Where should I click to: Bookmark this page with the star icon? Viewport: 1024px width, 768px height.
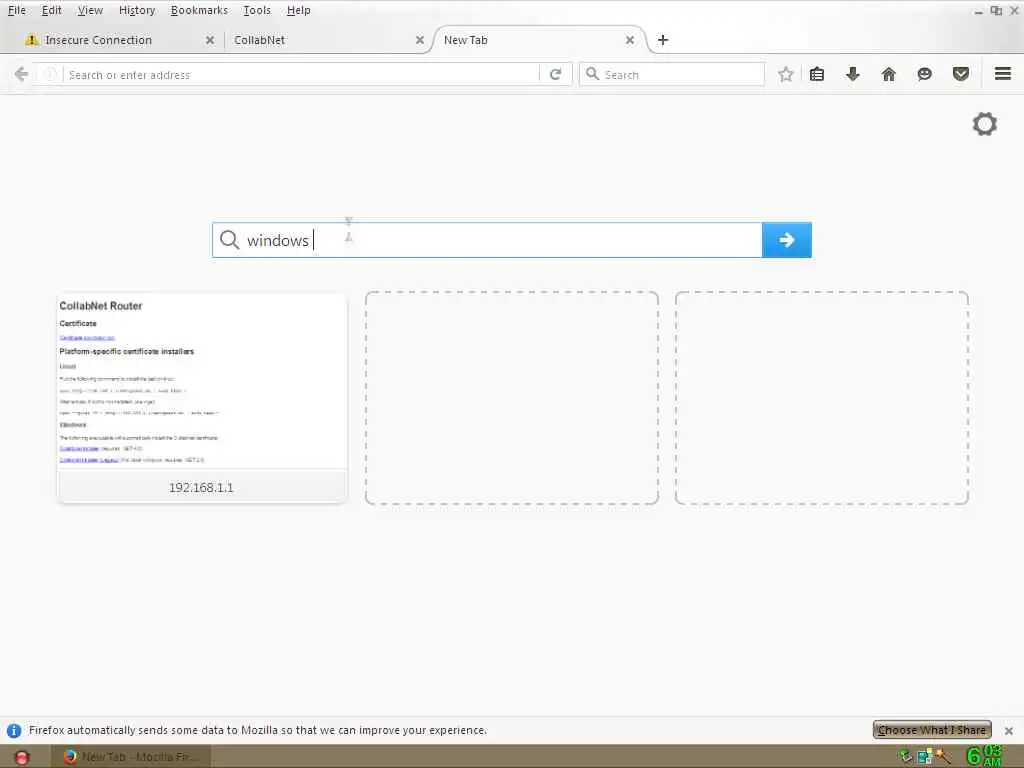click(786, 74)
